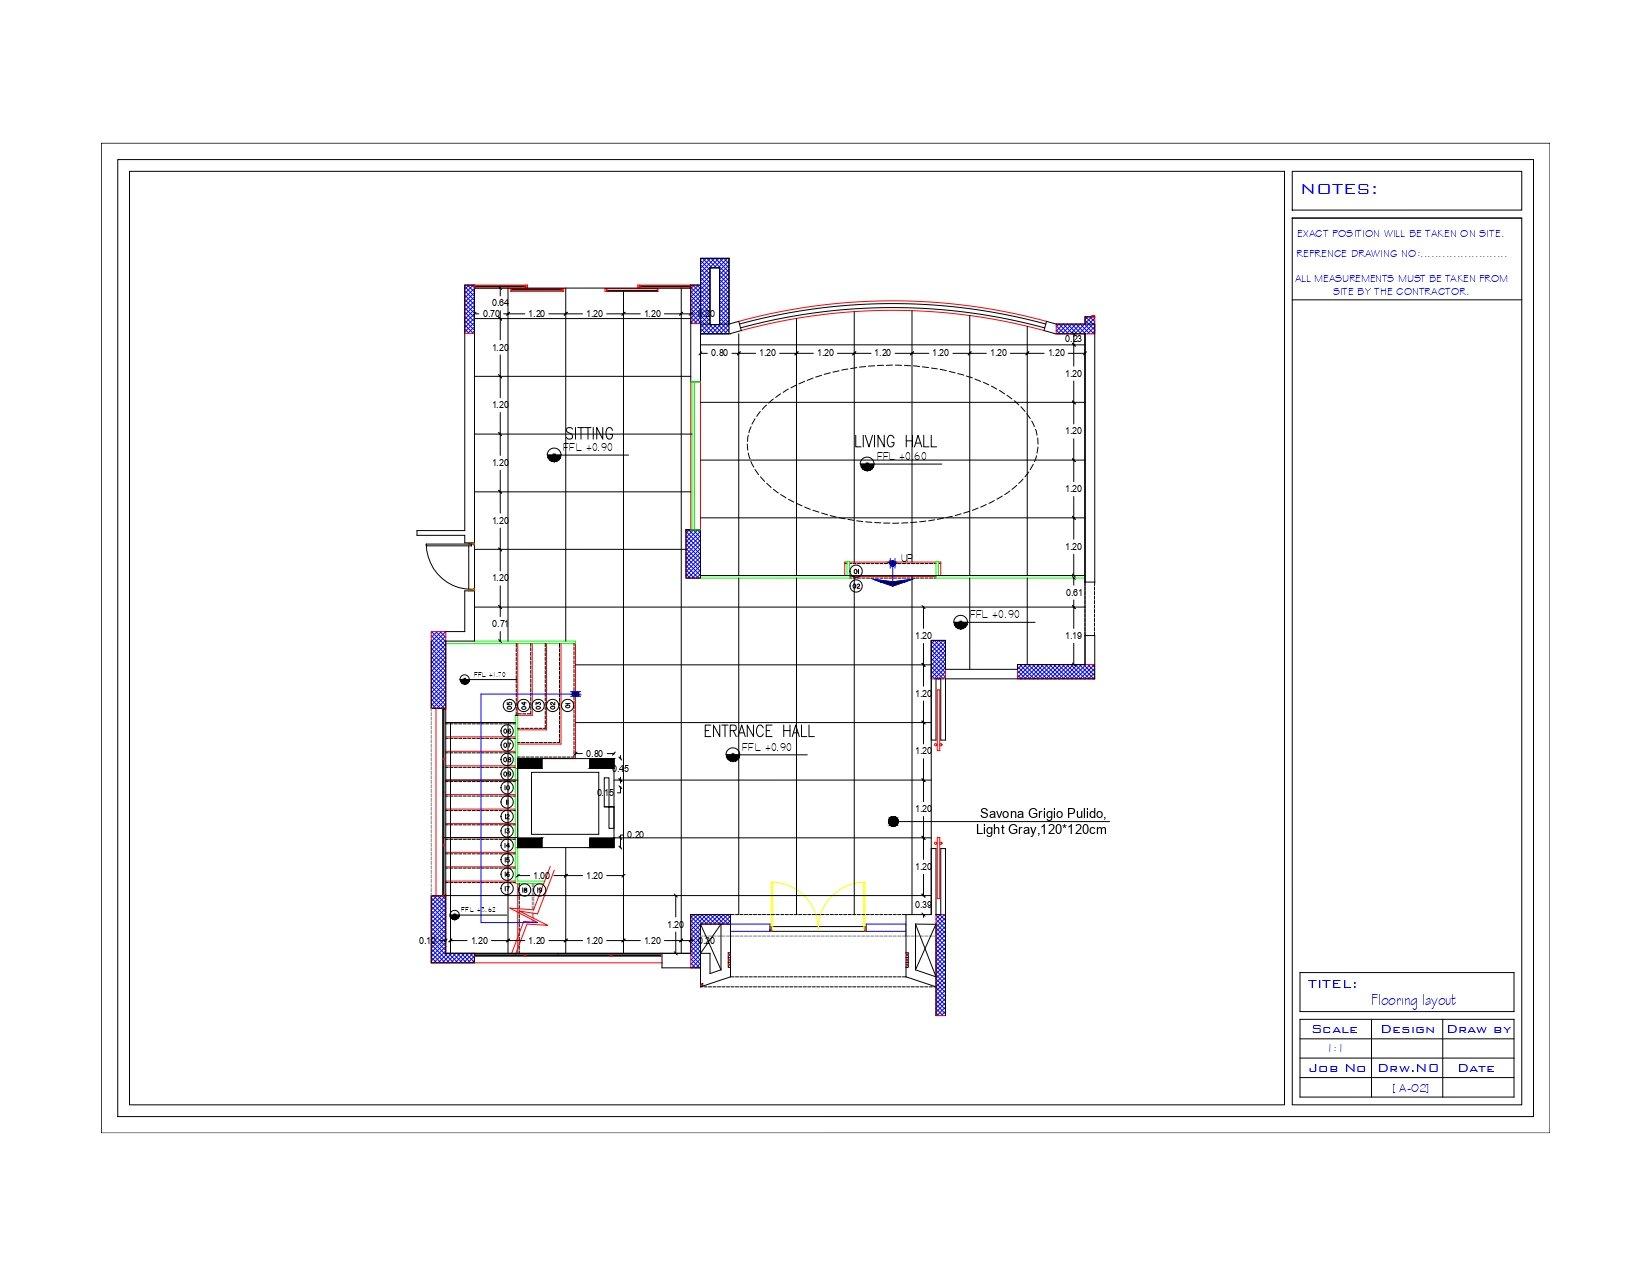
Task: Select the FFL +0.90 marker right of LIVING HALL
Action: [x=960, y=622]
